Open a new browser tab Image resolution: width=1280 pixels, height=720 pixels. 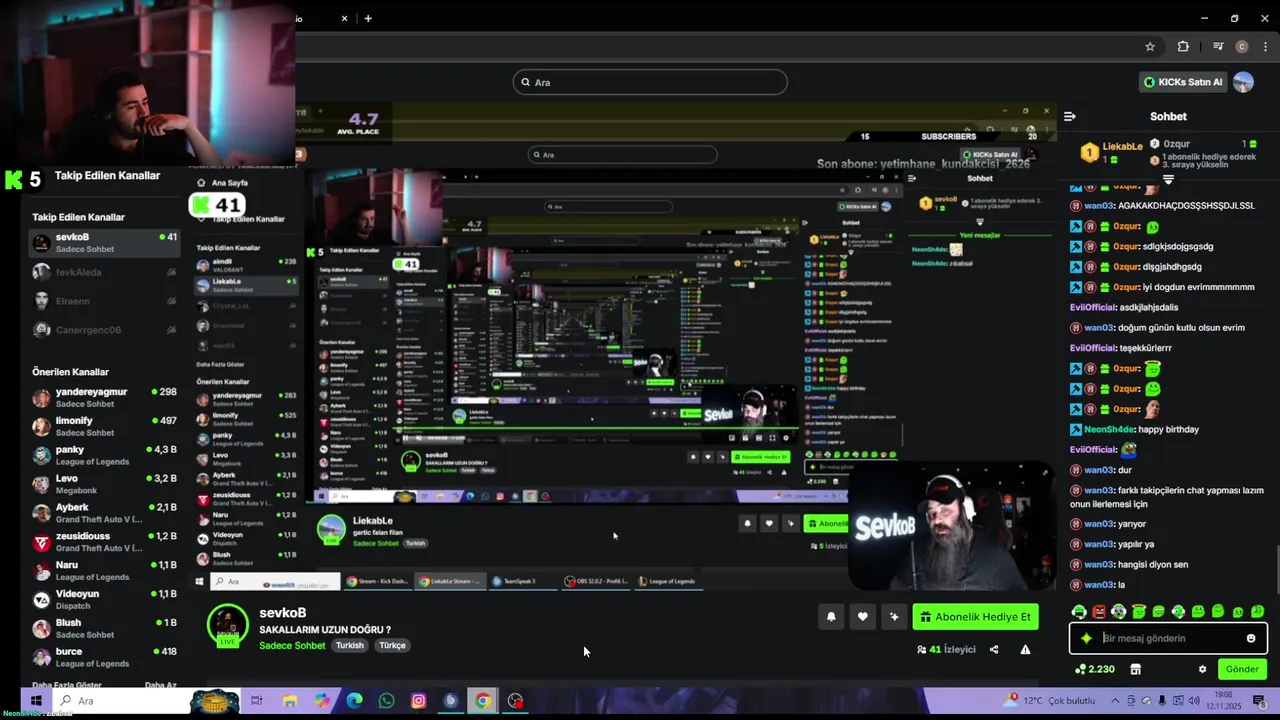(368, 18)
